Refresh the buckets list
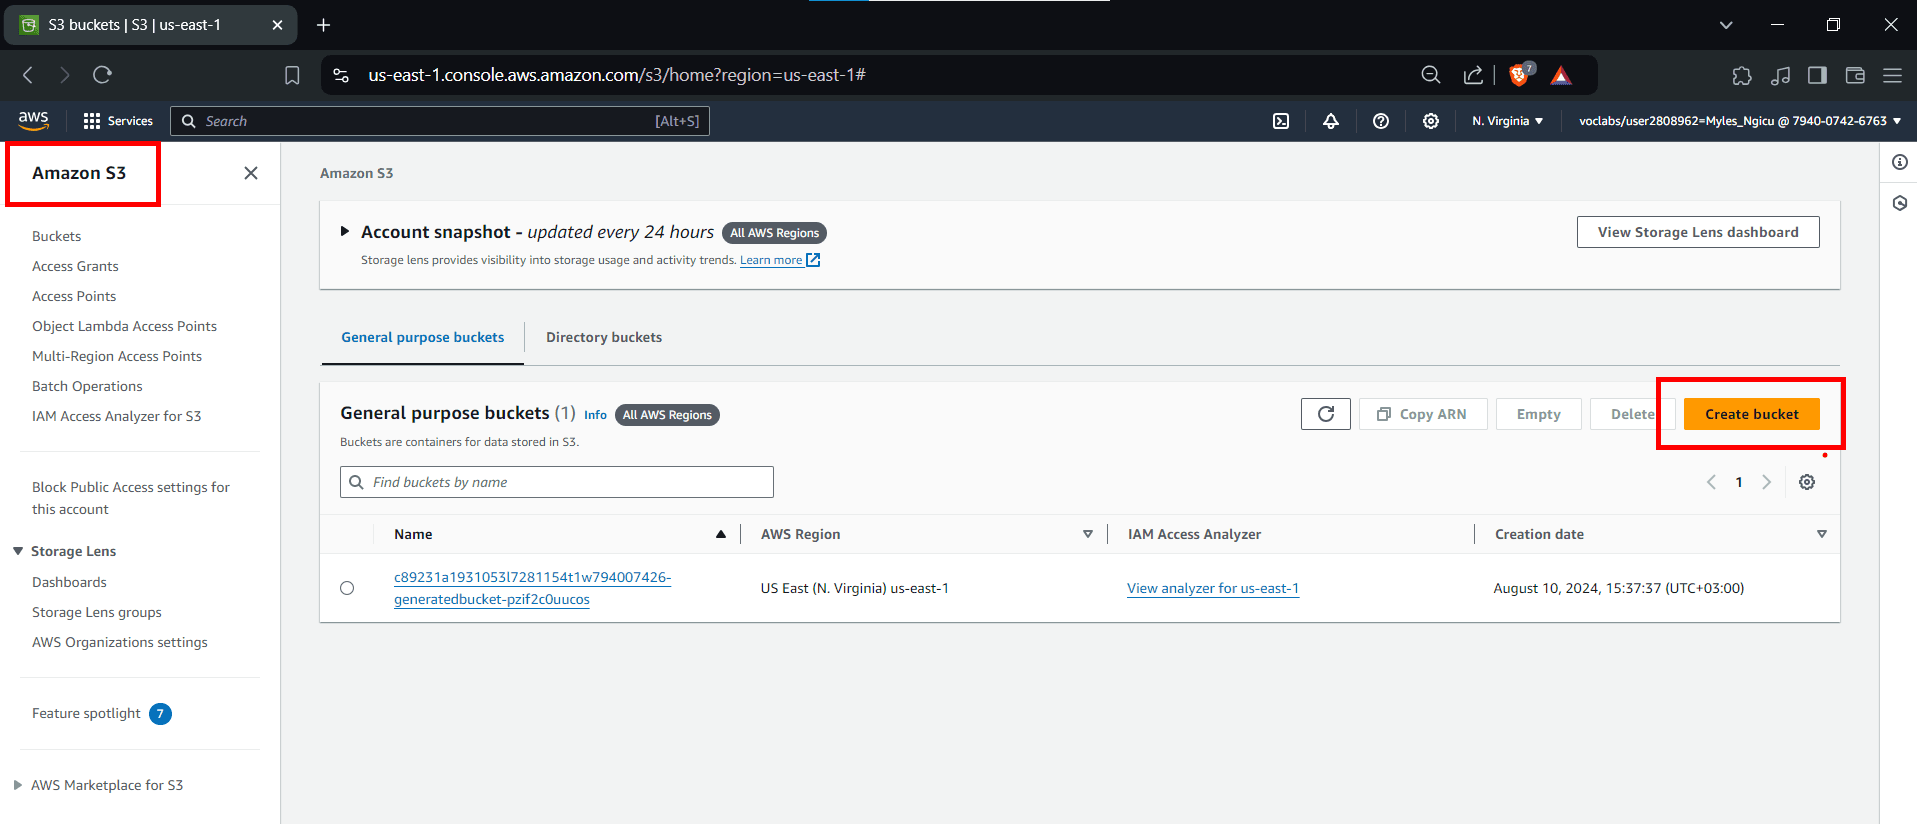 1326,414
